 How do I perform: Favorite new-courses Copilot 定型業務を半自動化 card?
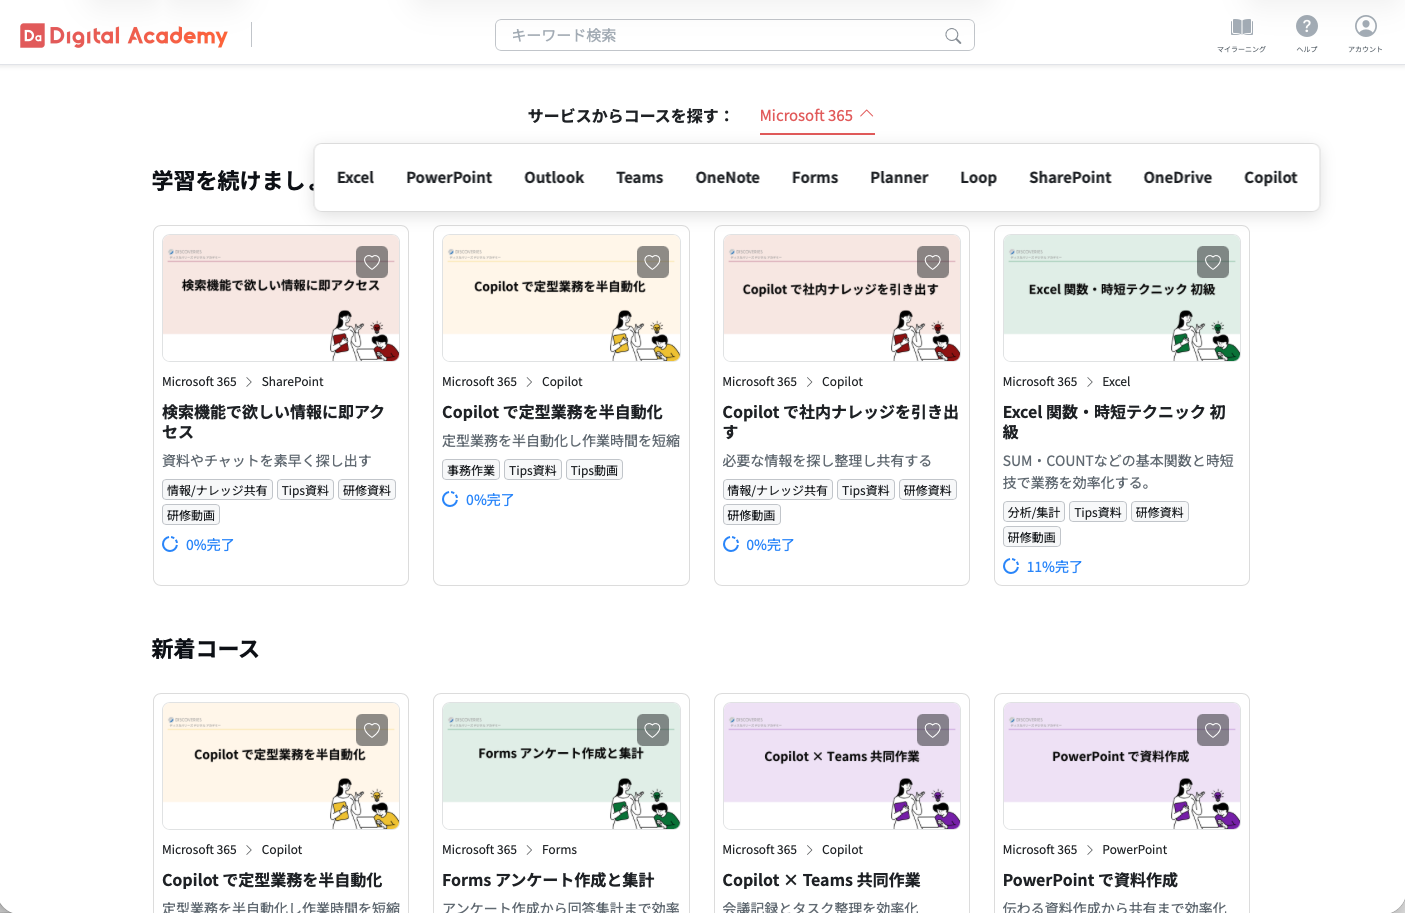click(372, 730)
